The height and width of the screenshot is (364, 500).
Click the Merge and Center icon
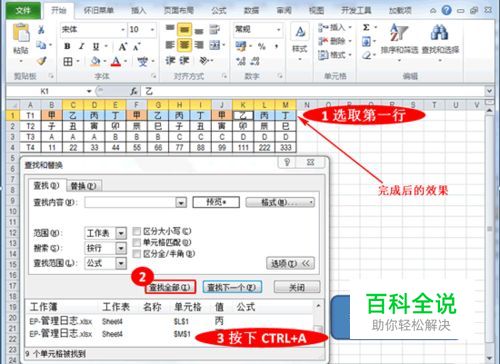tap(214, 45)
